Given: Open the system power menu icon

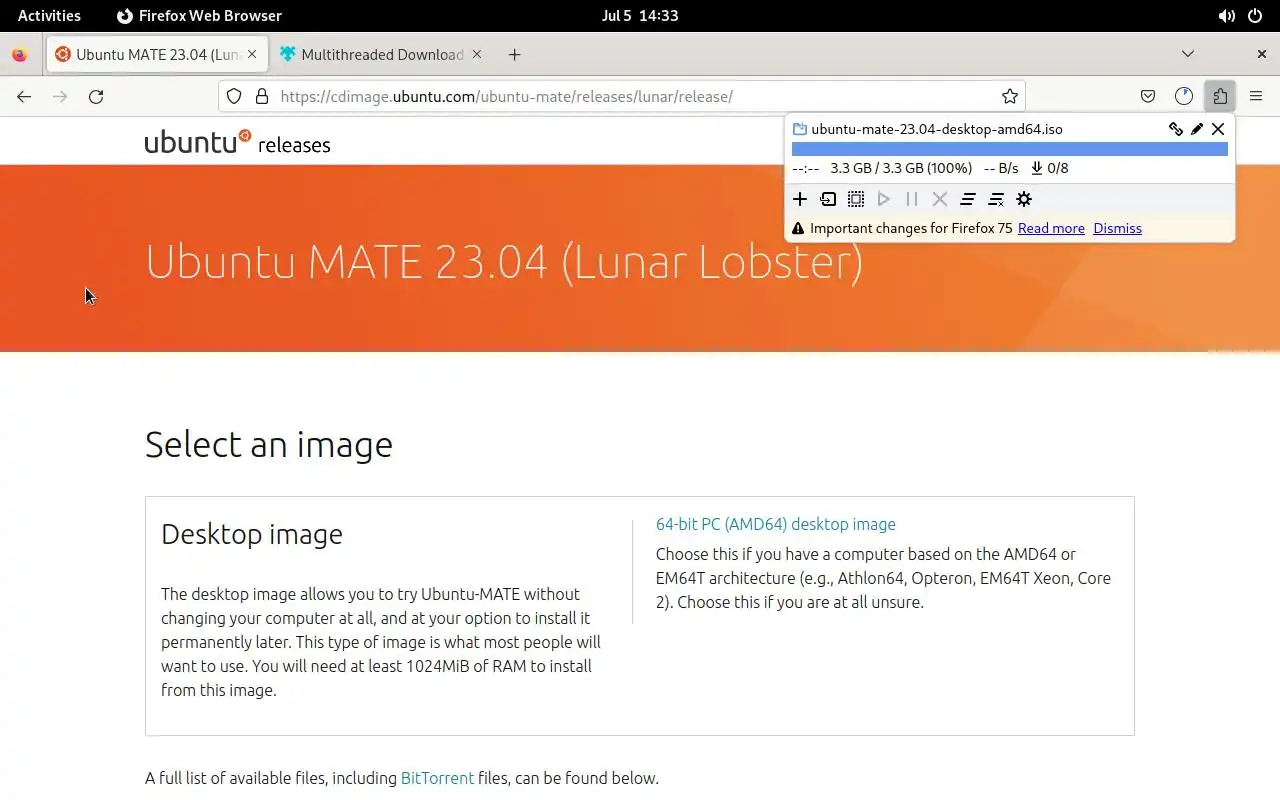Looking at the screenshot, I should [x=1254, y=16].
